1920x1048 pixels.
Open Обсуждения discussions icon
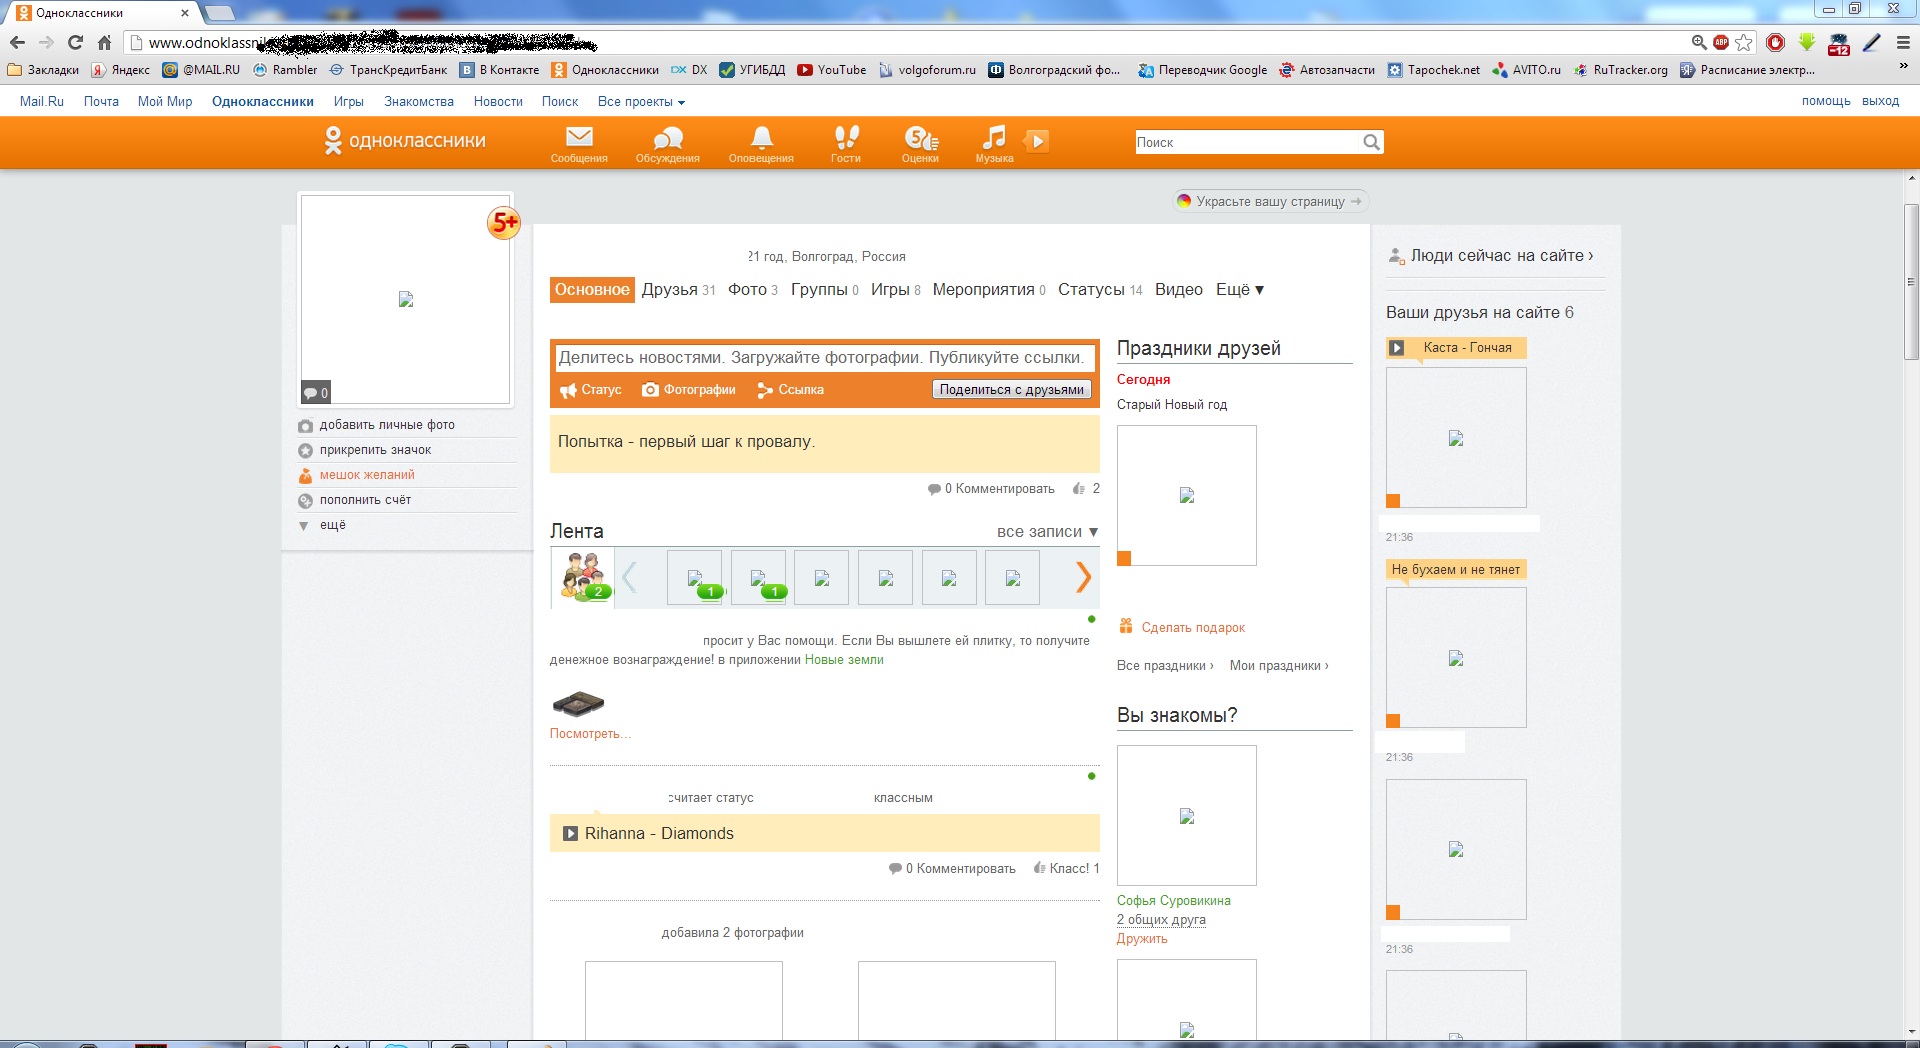tap(667, 138)
